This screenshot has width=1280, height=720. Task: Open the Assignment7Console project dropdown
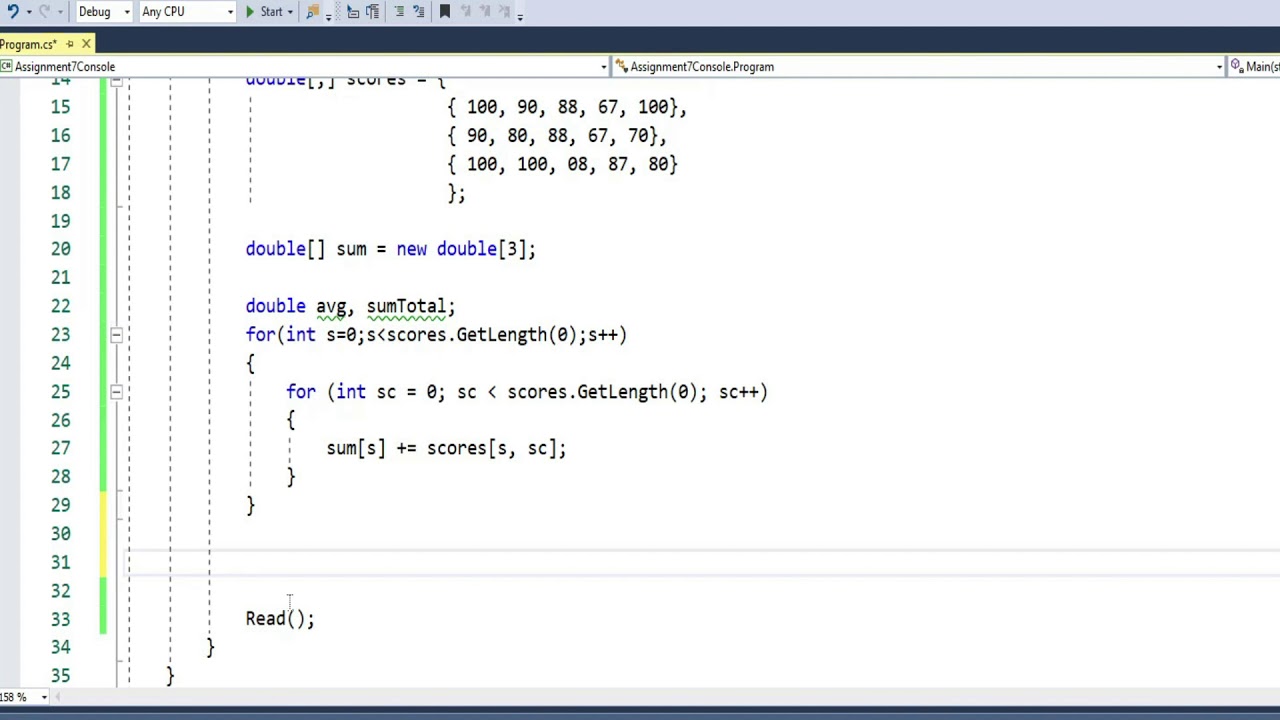point(304,67)
